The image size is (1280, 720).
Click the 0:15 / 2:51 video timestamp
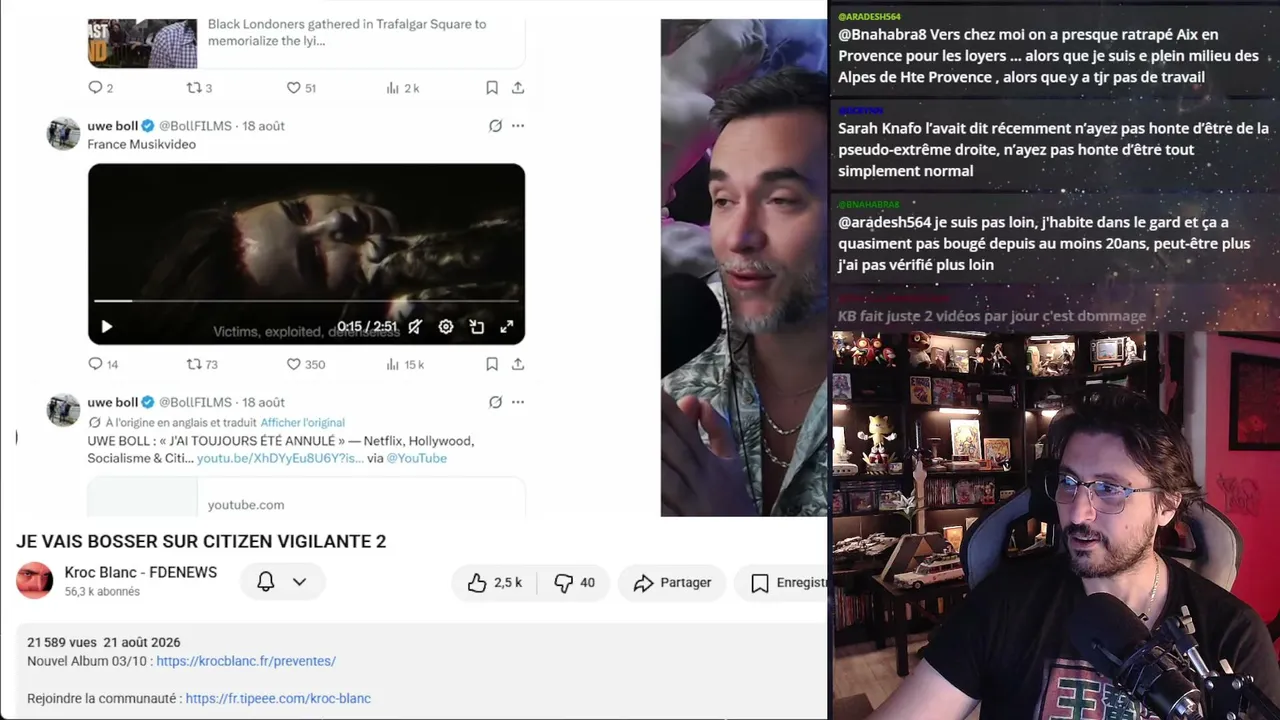pos(367,326)
